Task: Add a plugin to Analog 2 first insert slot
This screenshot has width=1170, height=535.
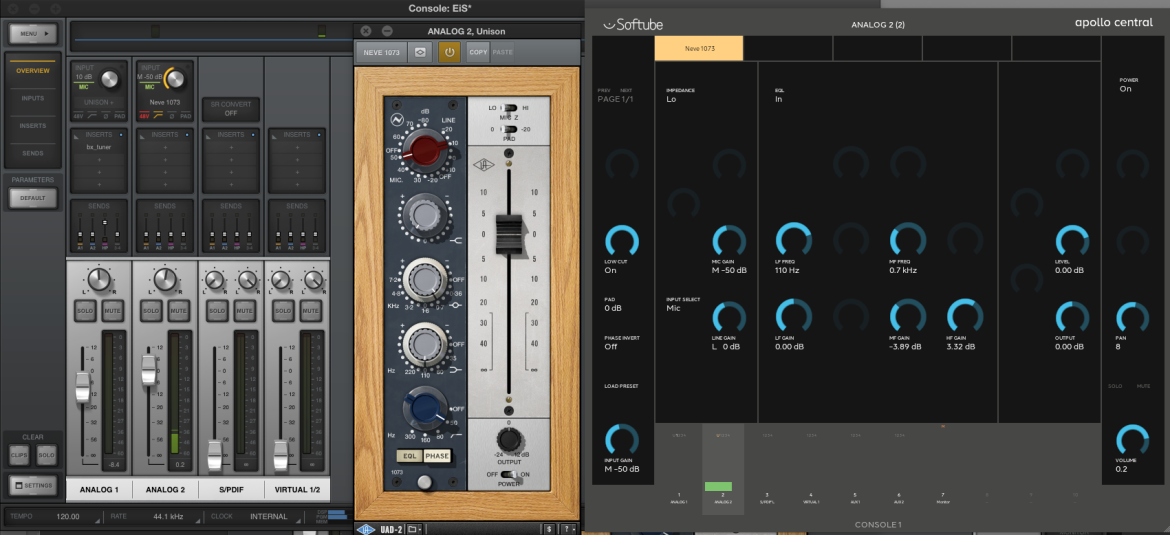Action: (x=165, y=148)
